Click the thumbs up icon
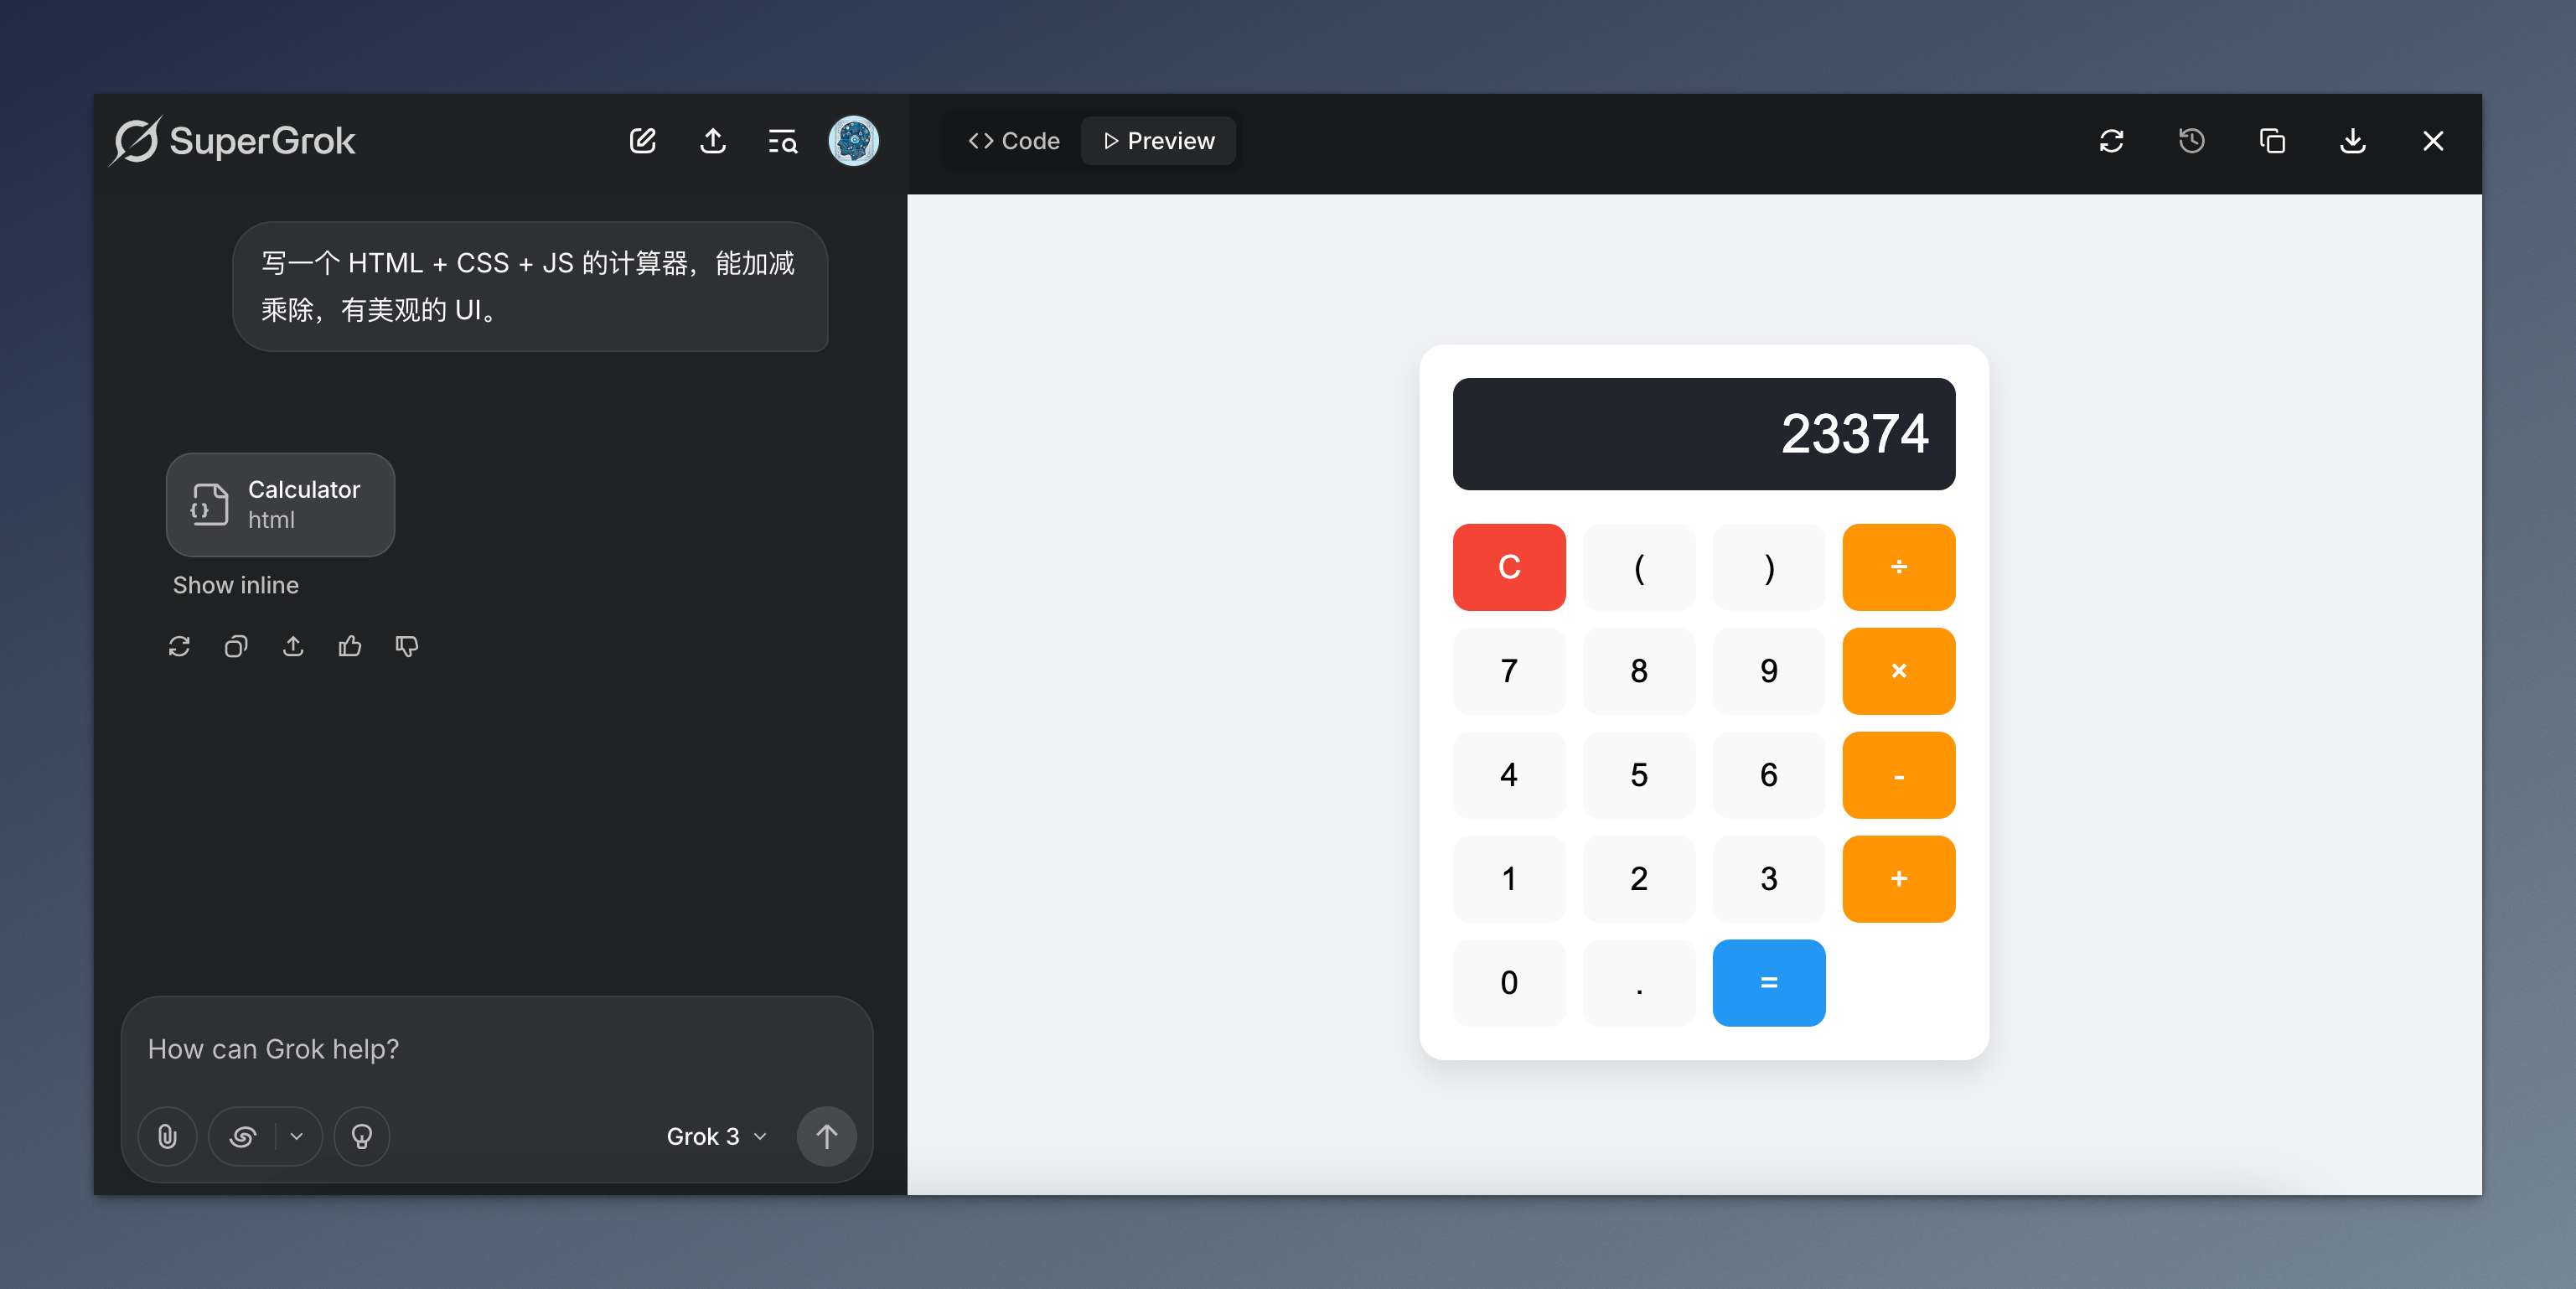2576x1289 pixels. (350, 646)
